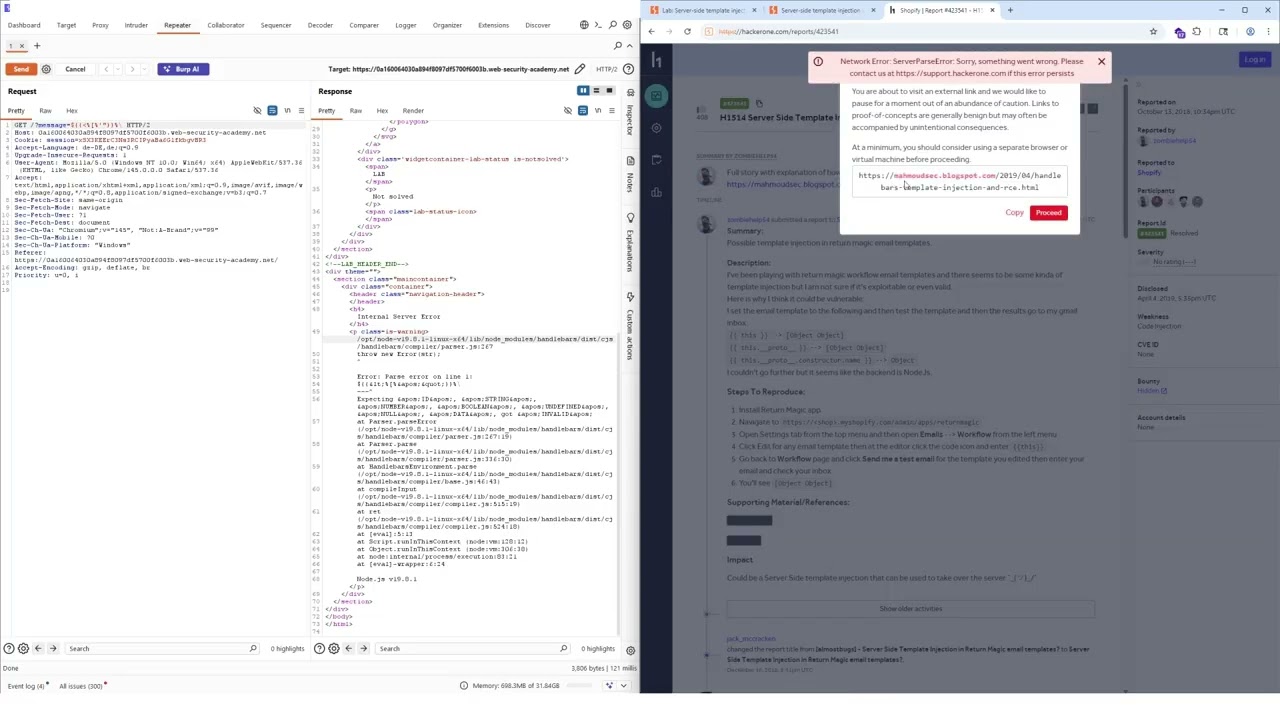Open Custom actions side panel
The height and width of the screenshot is (720, 1280).
[x=630, y=328]
